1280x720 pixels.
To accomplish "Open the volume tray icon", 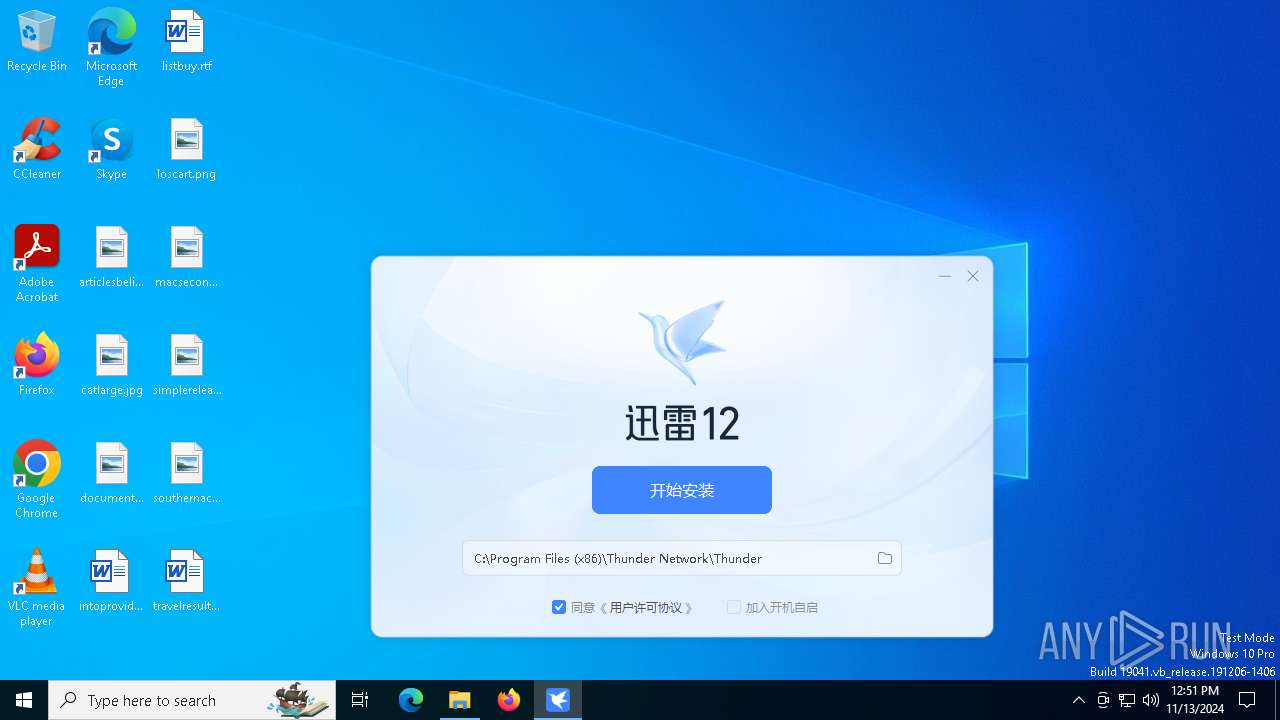I will 1151,700.
